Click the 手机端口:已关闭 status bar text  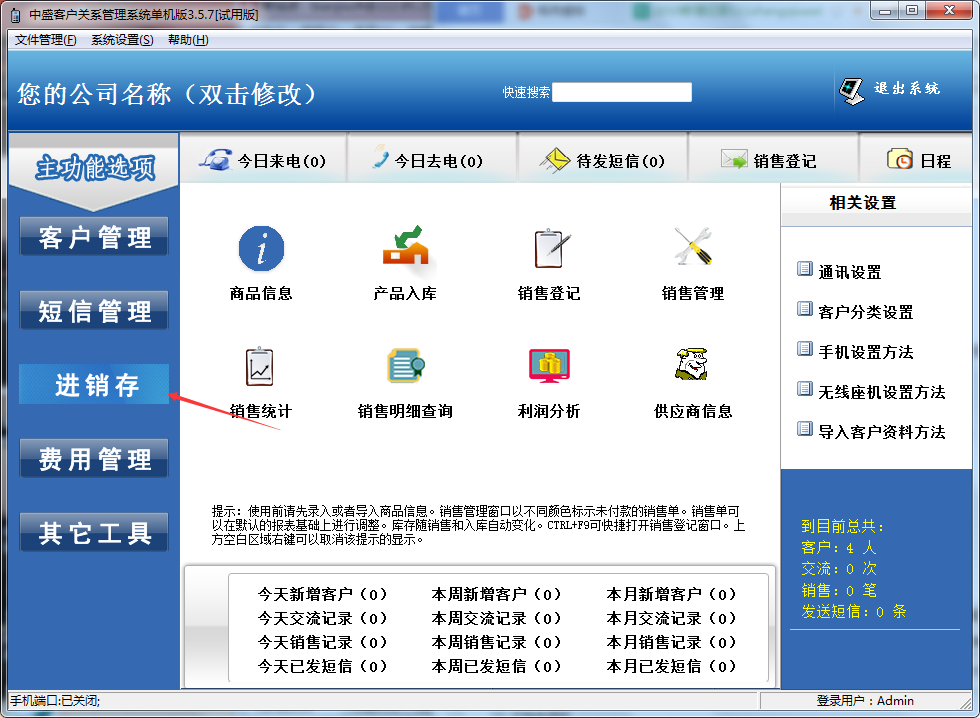coord(55,701)
